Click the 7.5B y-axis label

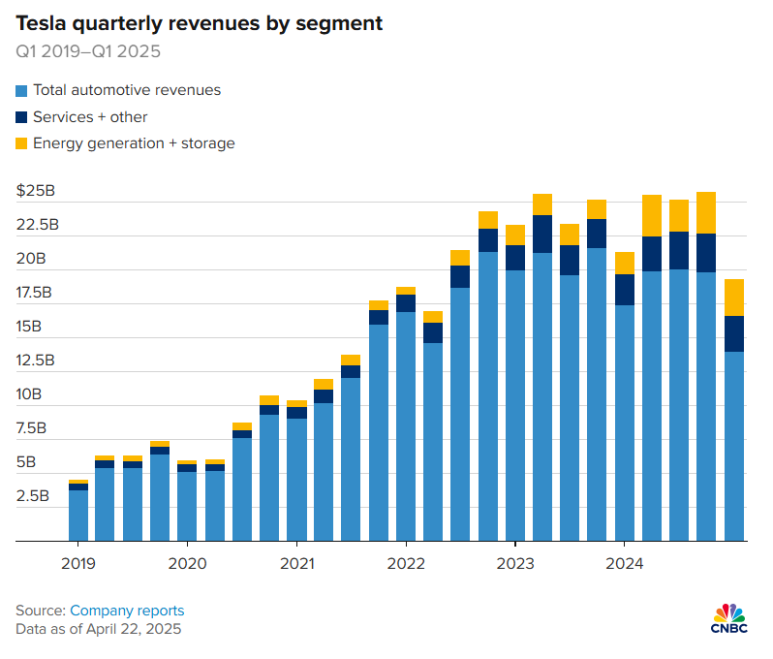tap(31, 428)
